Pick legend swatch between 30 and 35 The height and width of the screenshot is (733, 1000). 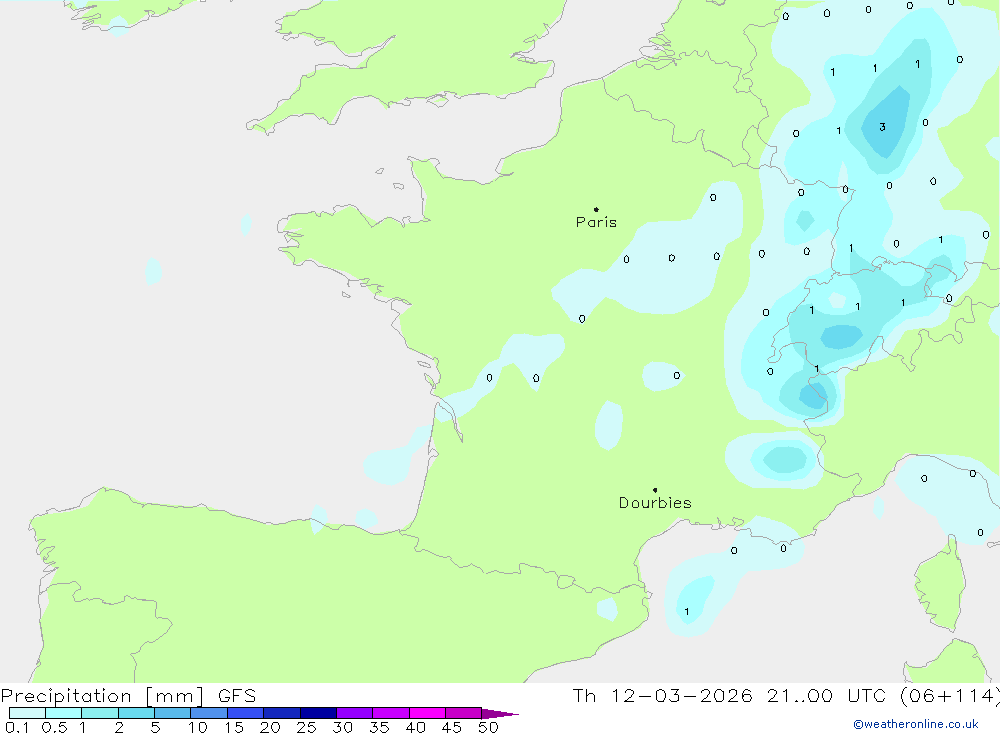pyautogui.click(x=355, y=713)
